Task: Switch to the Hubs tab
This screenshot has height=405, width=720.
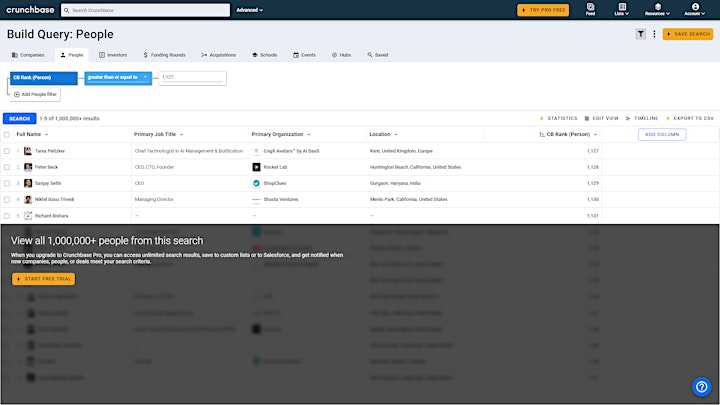Action: [x=341, y=55]
